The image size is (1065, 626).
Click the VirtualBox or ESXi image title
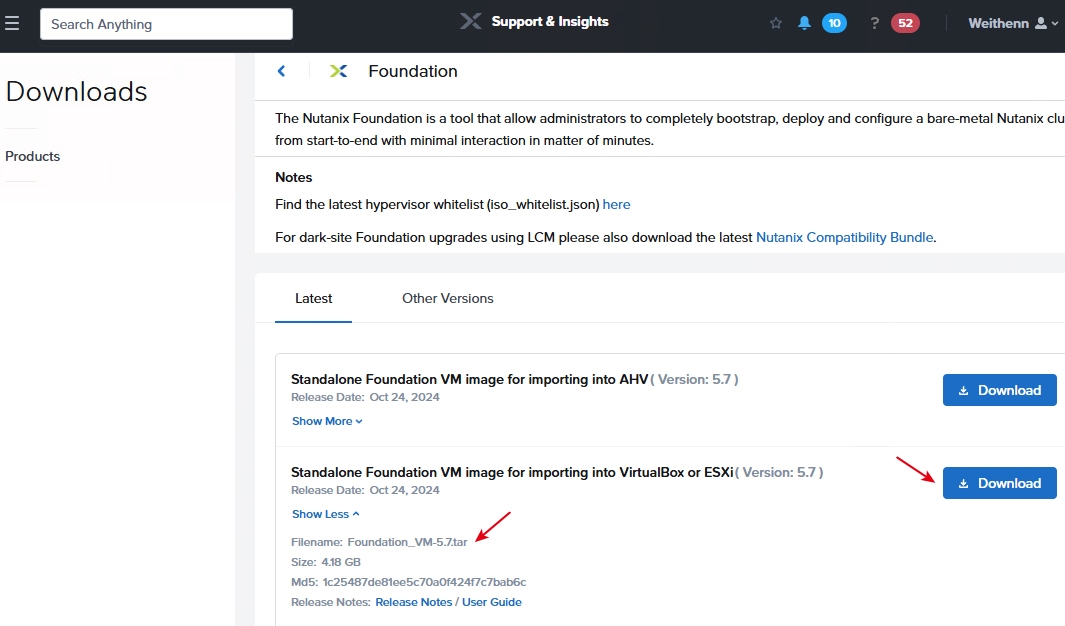[x=512, y=473]
